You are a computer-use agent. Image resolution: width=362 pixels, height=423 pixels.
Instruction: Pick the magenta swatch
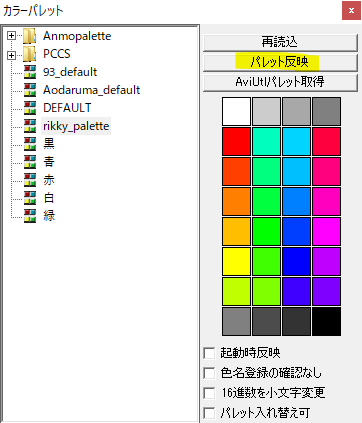coord(326,231)
